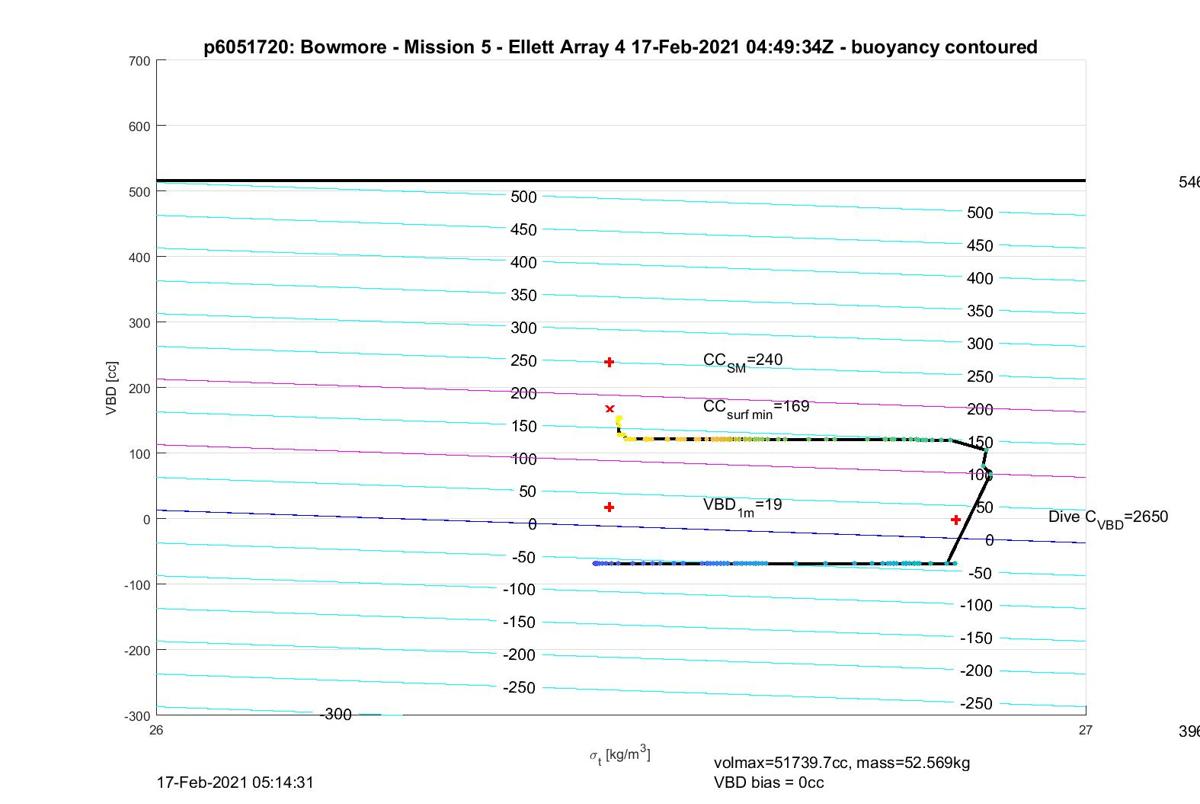Screen dimensions: 1200x804
Task: Click the red plus marker beside CC SM=240
Action: point(609,362)
